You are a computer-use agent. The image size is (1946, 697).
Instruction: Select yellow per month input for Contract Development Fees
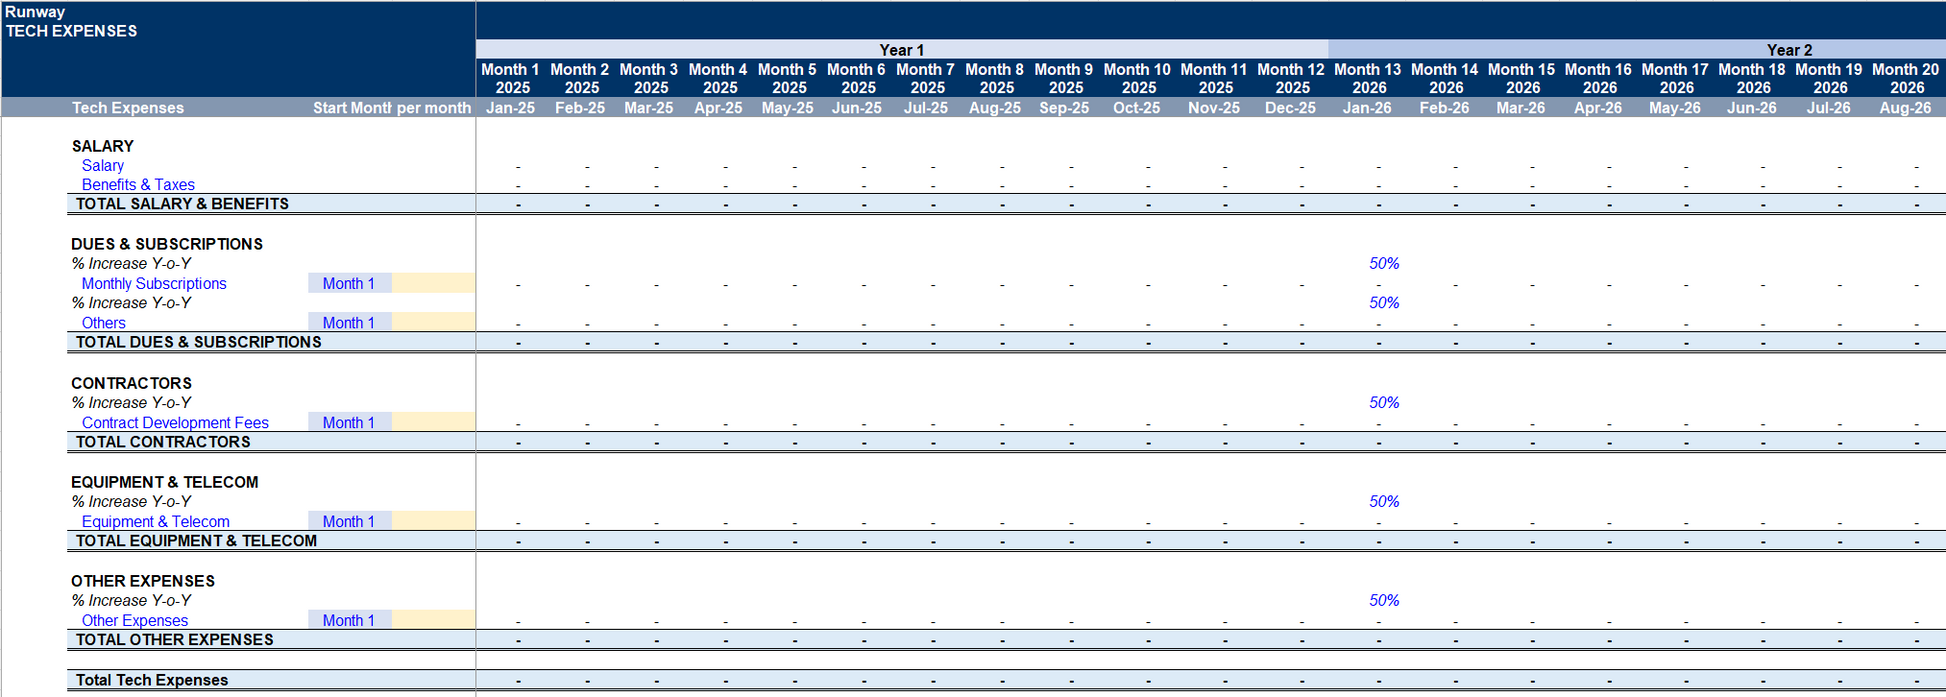point(433,423)
